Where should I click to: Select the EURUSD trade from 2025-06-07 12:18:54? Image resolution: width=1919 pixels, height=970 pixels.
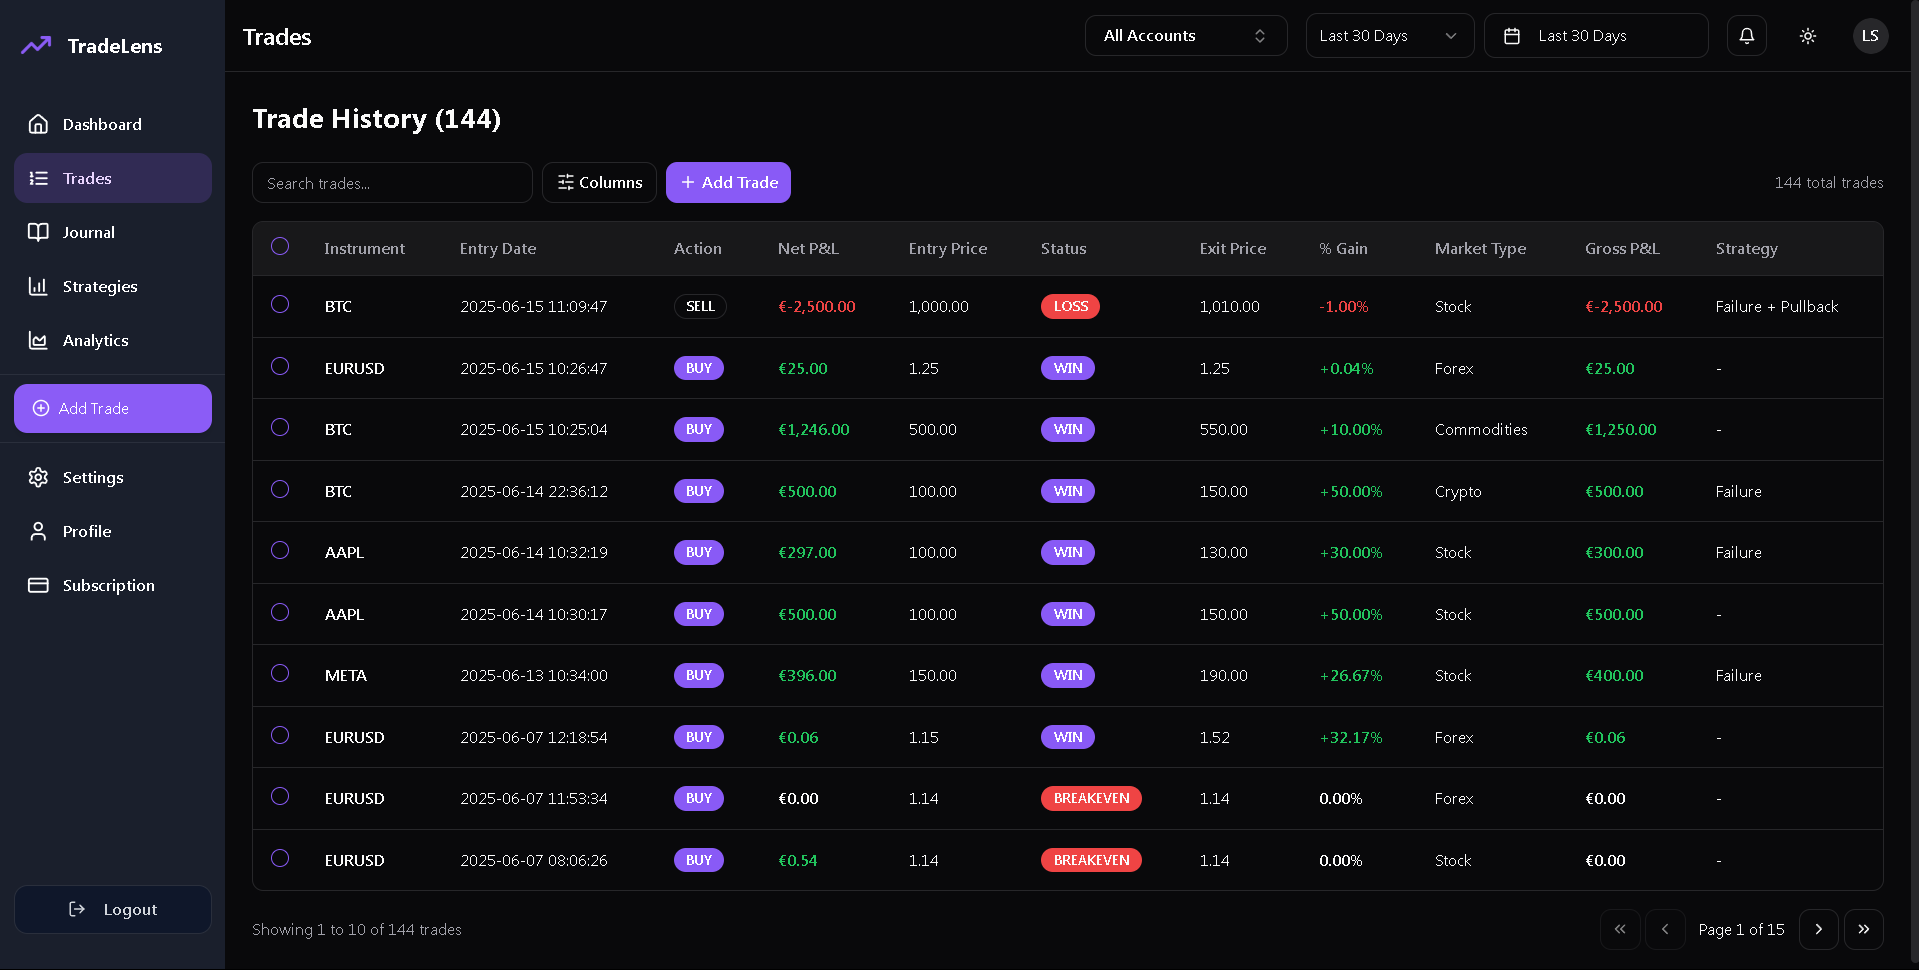[x=280, y=735]
